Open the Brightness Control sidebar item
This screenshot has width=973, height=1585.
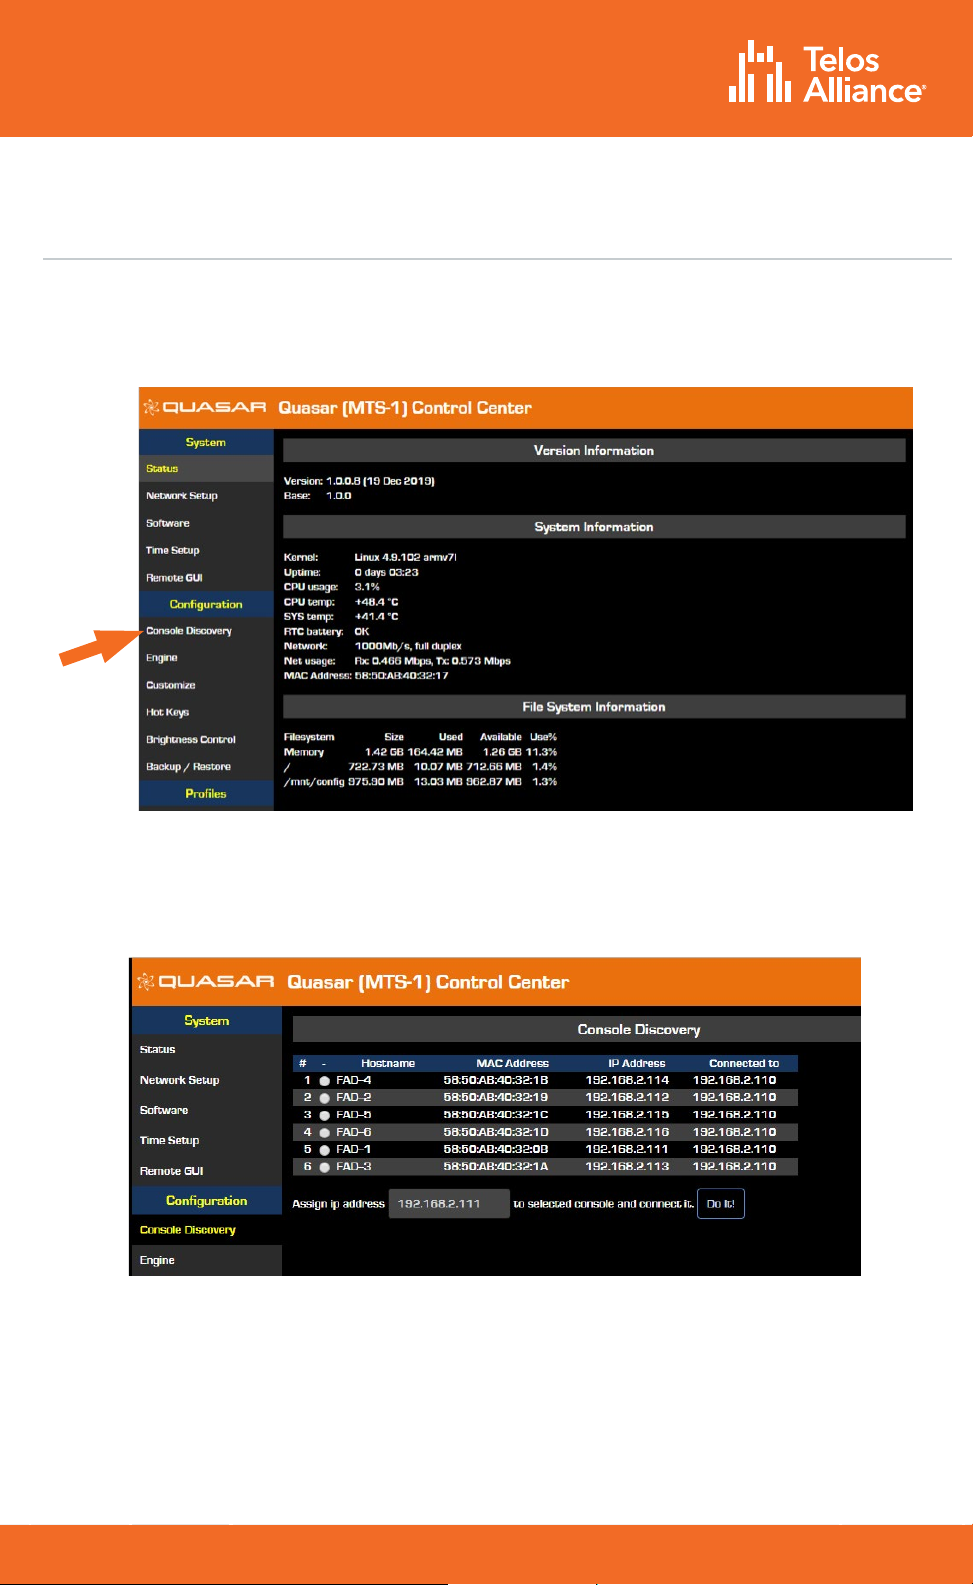191,740
